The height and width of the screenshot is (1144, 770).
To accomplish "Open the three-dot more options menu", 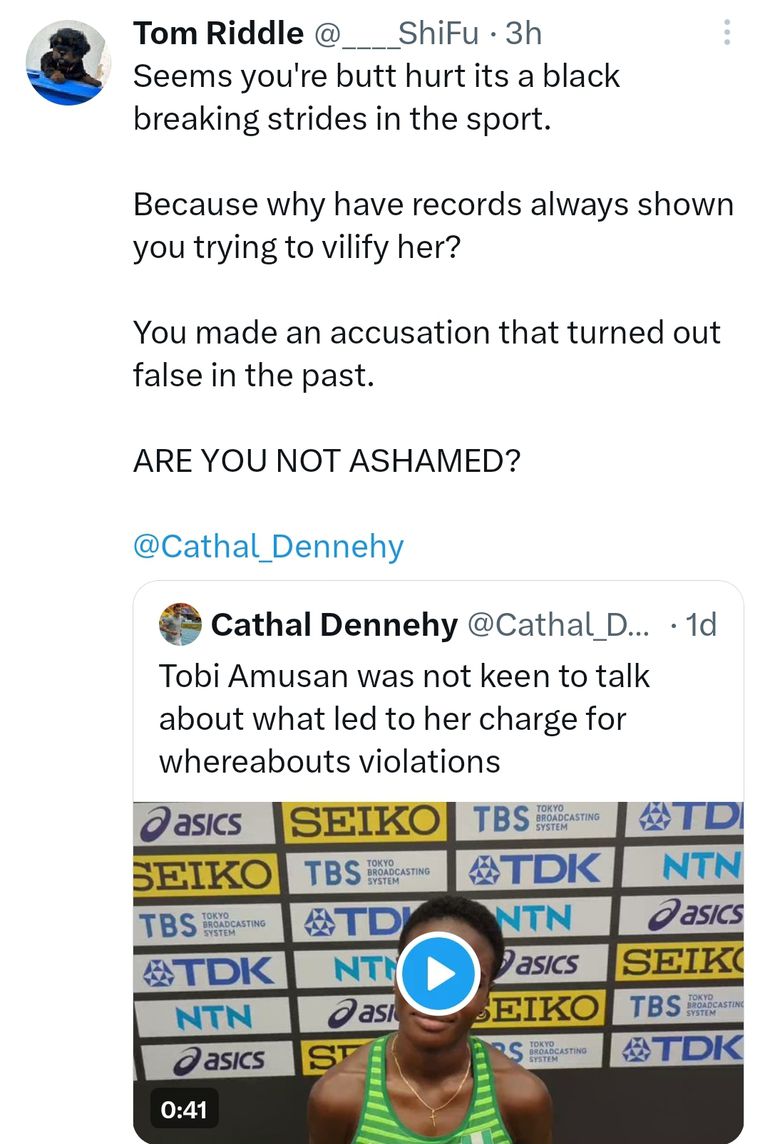I will (x=727, y=35).
